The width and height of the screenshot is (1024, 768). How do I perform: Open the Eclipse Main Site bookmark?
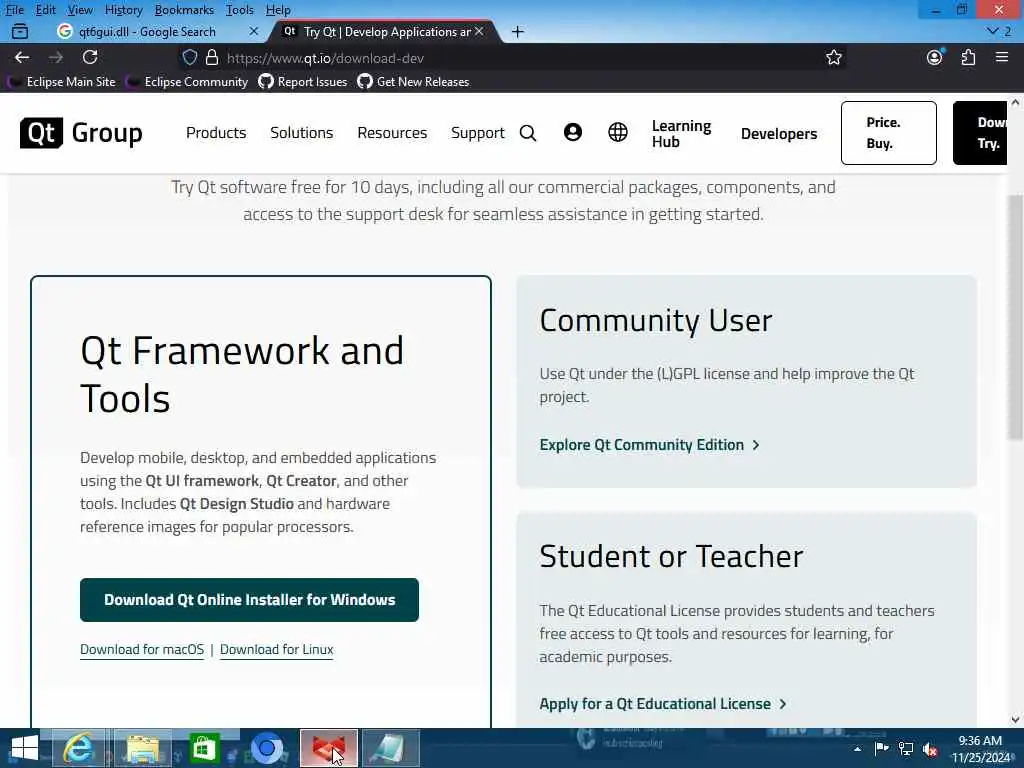pyautogui.click(x=62, y=82)
